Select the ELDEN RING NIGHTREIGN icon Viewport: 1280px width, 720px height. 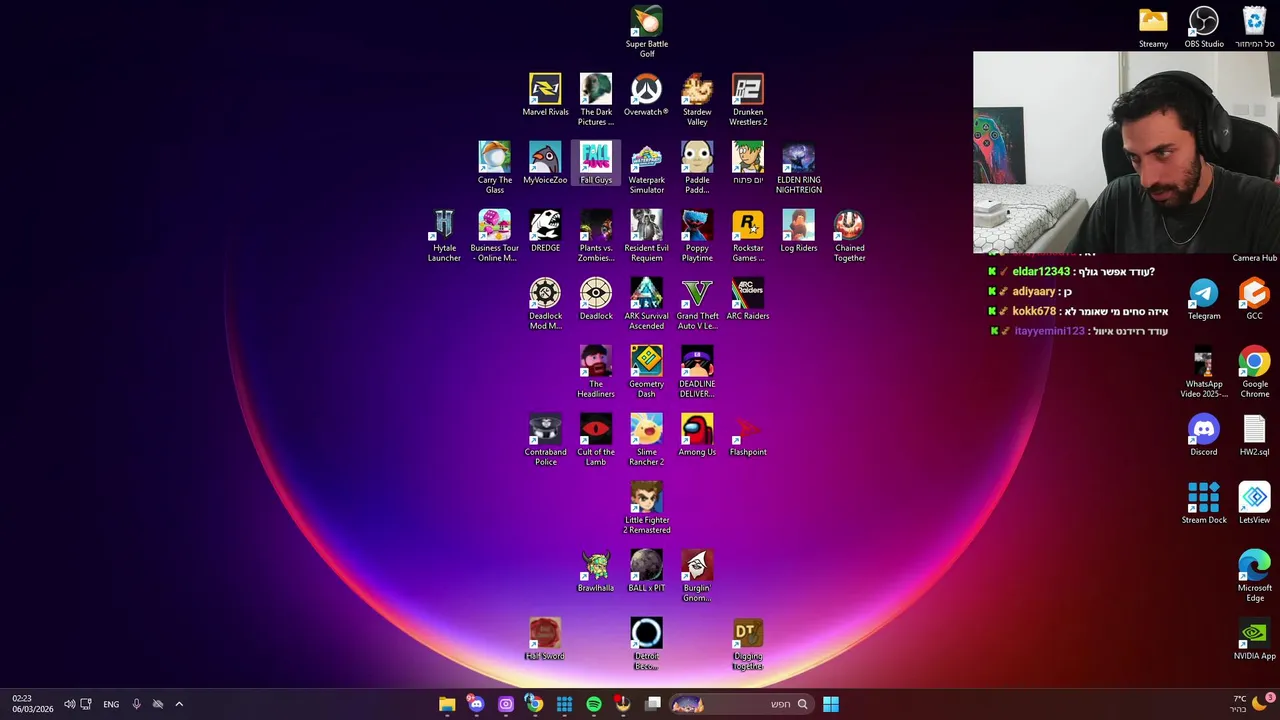(799, 167)
